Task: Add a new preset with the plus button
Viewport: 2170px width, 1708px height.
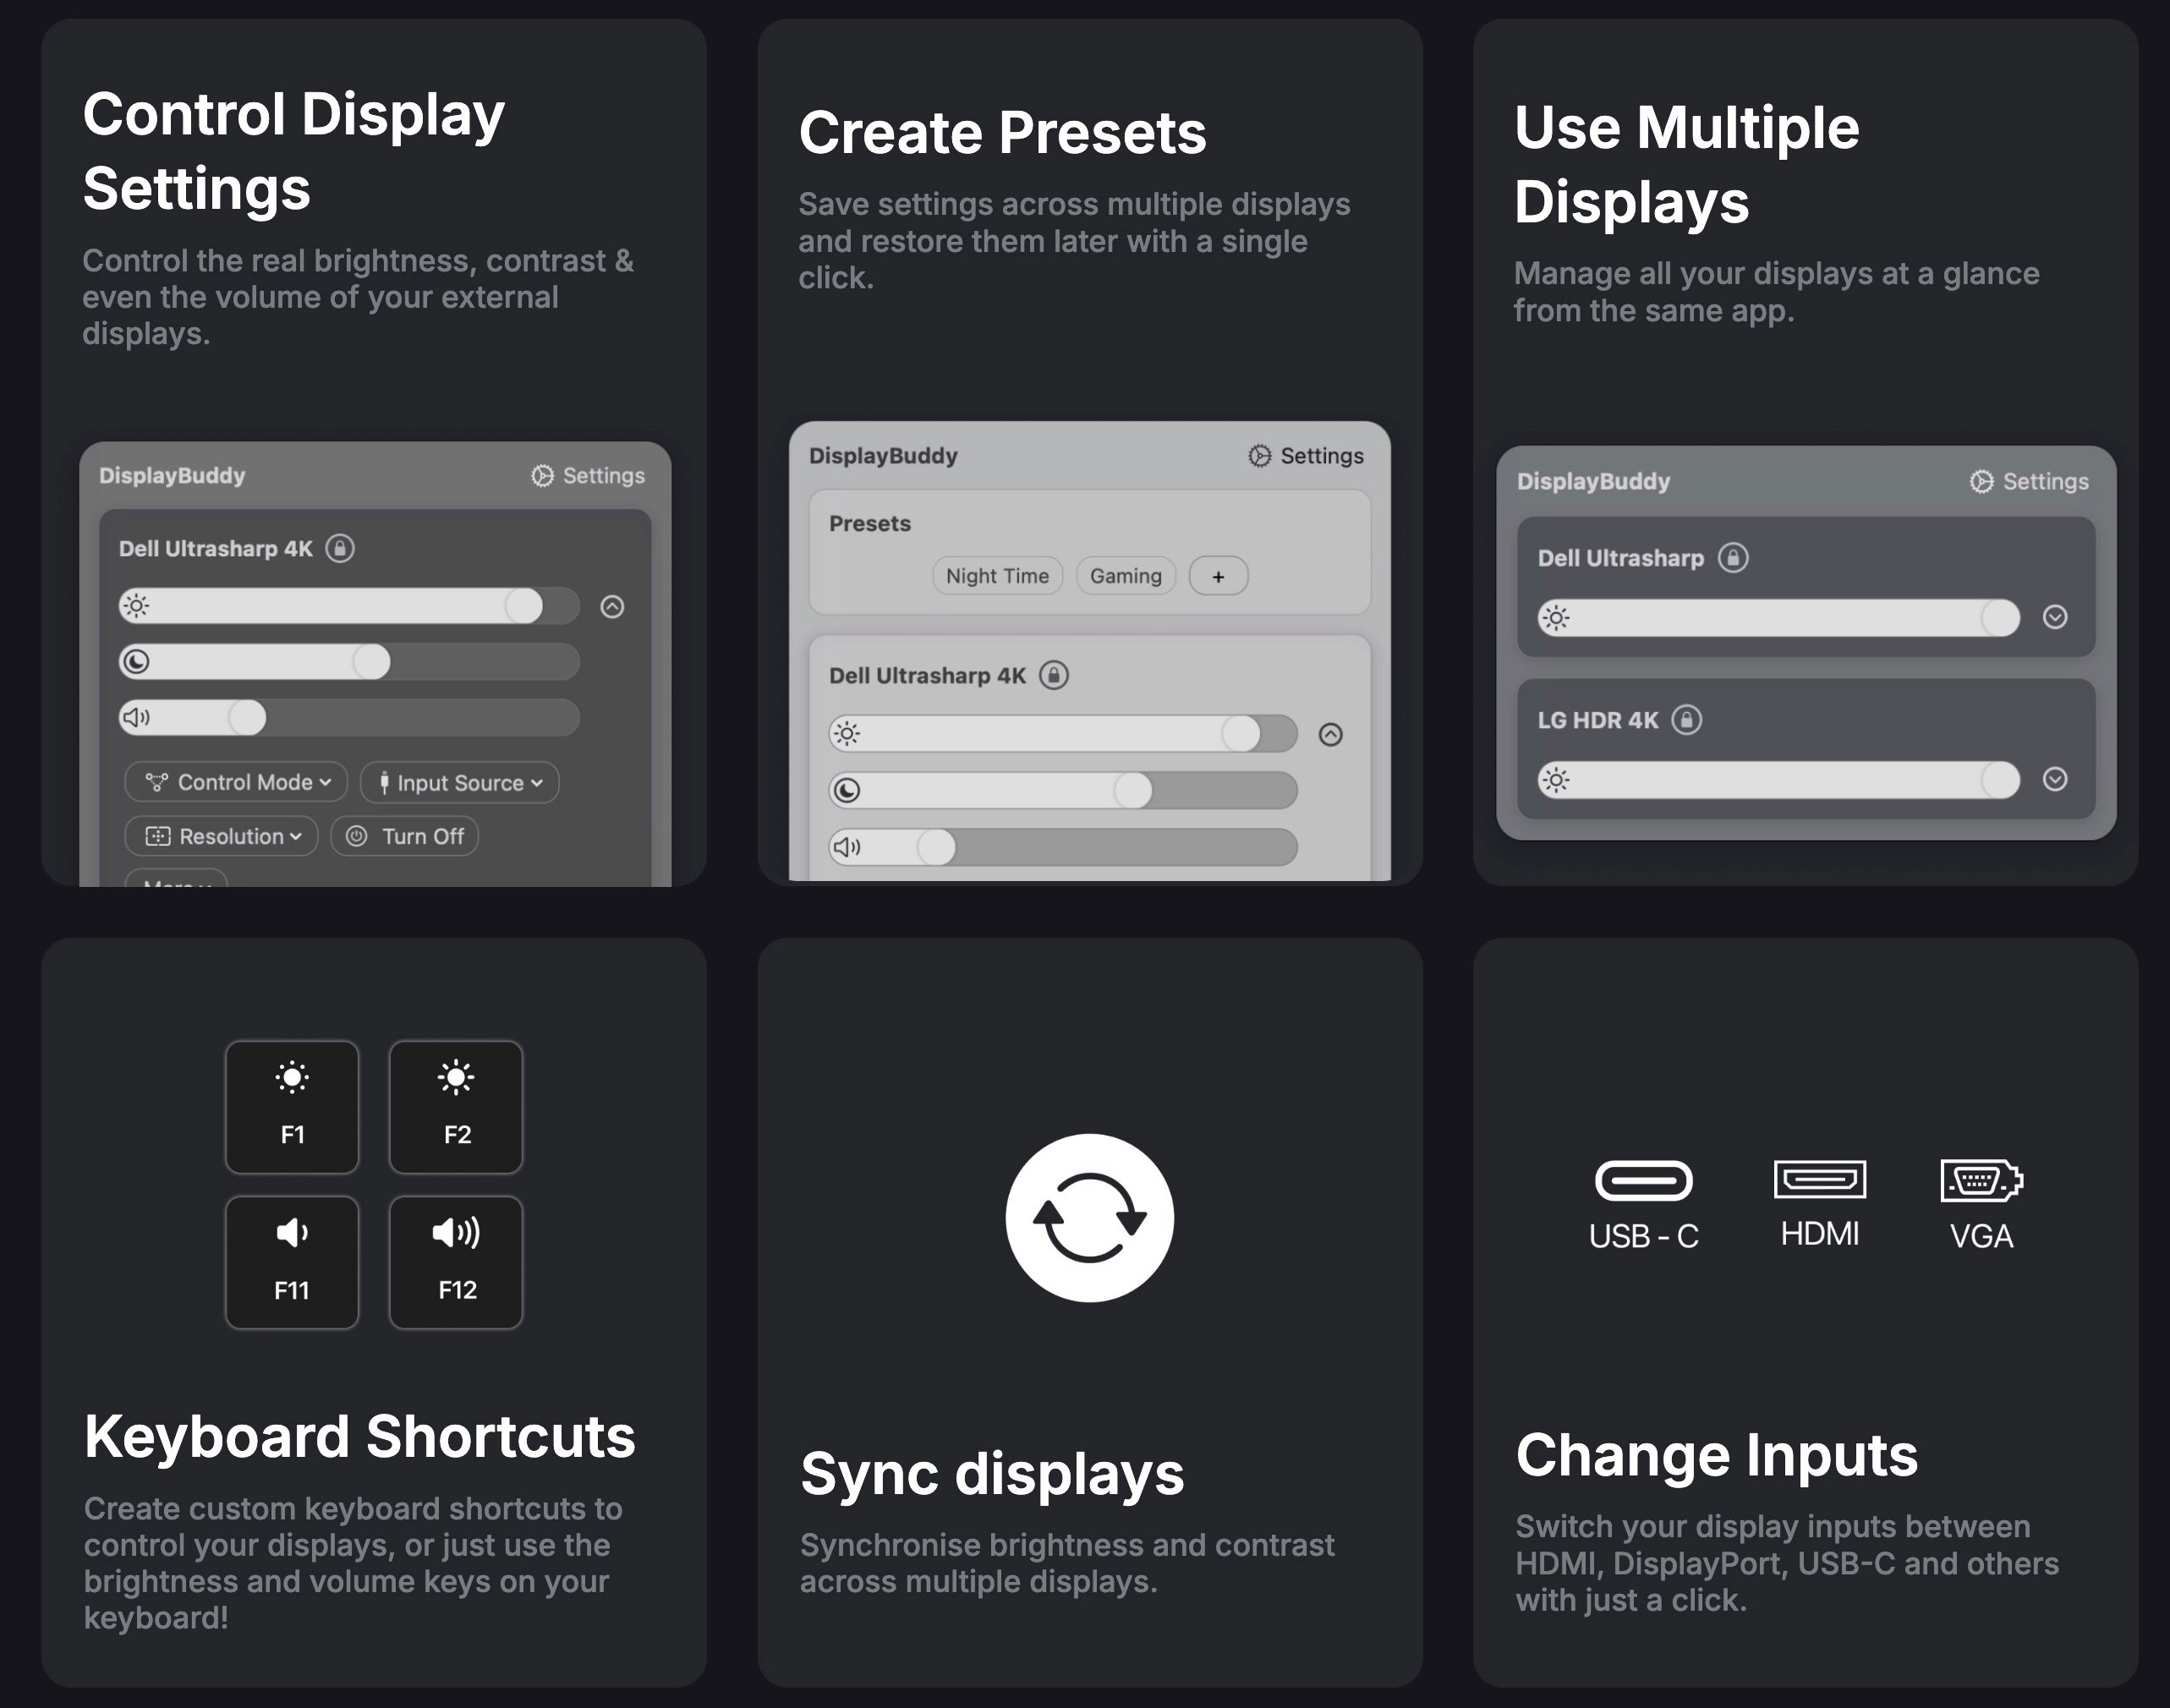Action: [x=1218, y=576]
